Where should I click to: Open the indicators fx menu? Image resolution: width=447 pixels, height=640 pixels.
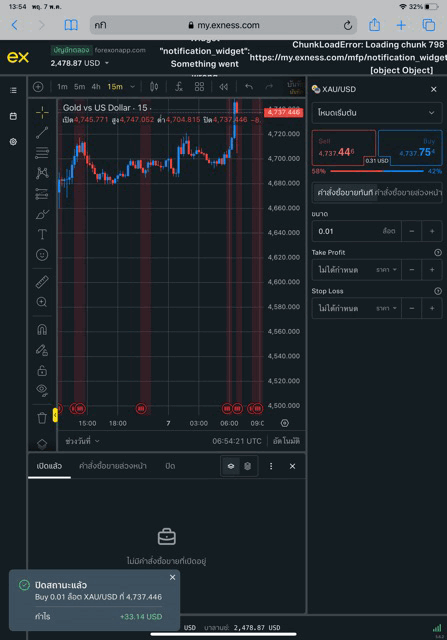[178, 87]
